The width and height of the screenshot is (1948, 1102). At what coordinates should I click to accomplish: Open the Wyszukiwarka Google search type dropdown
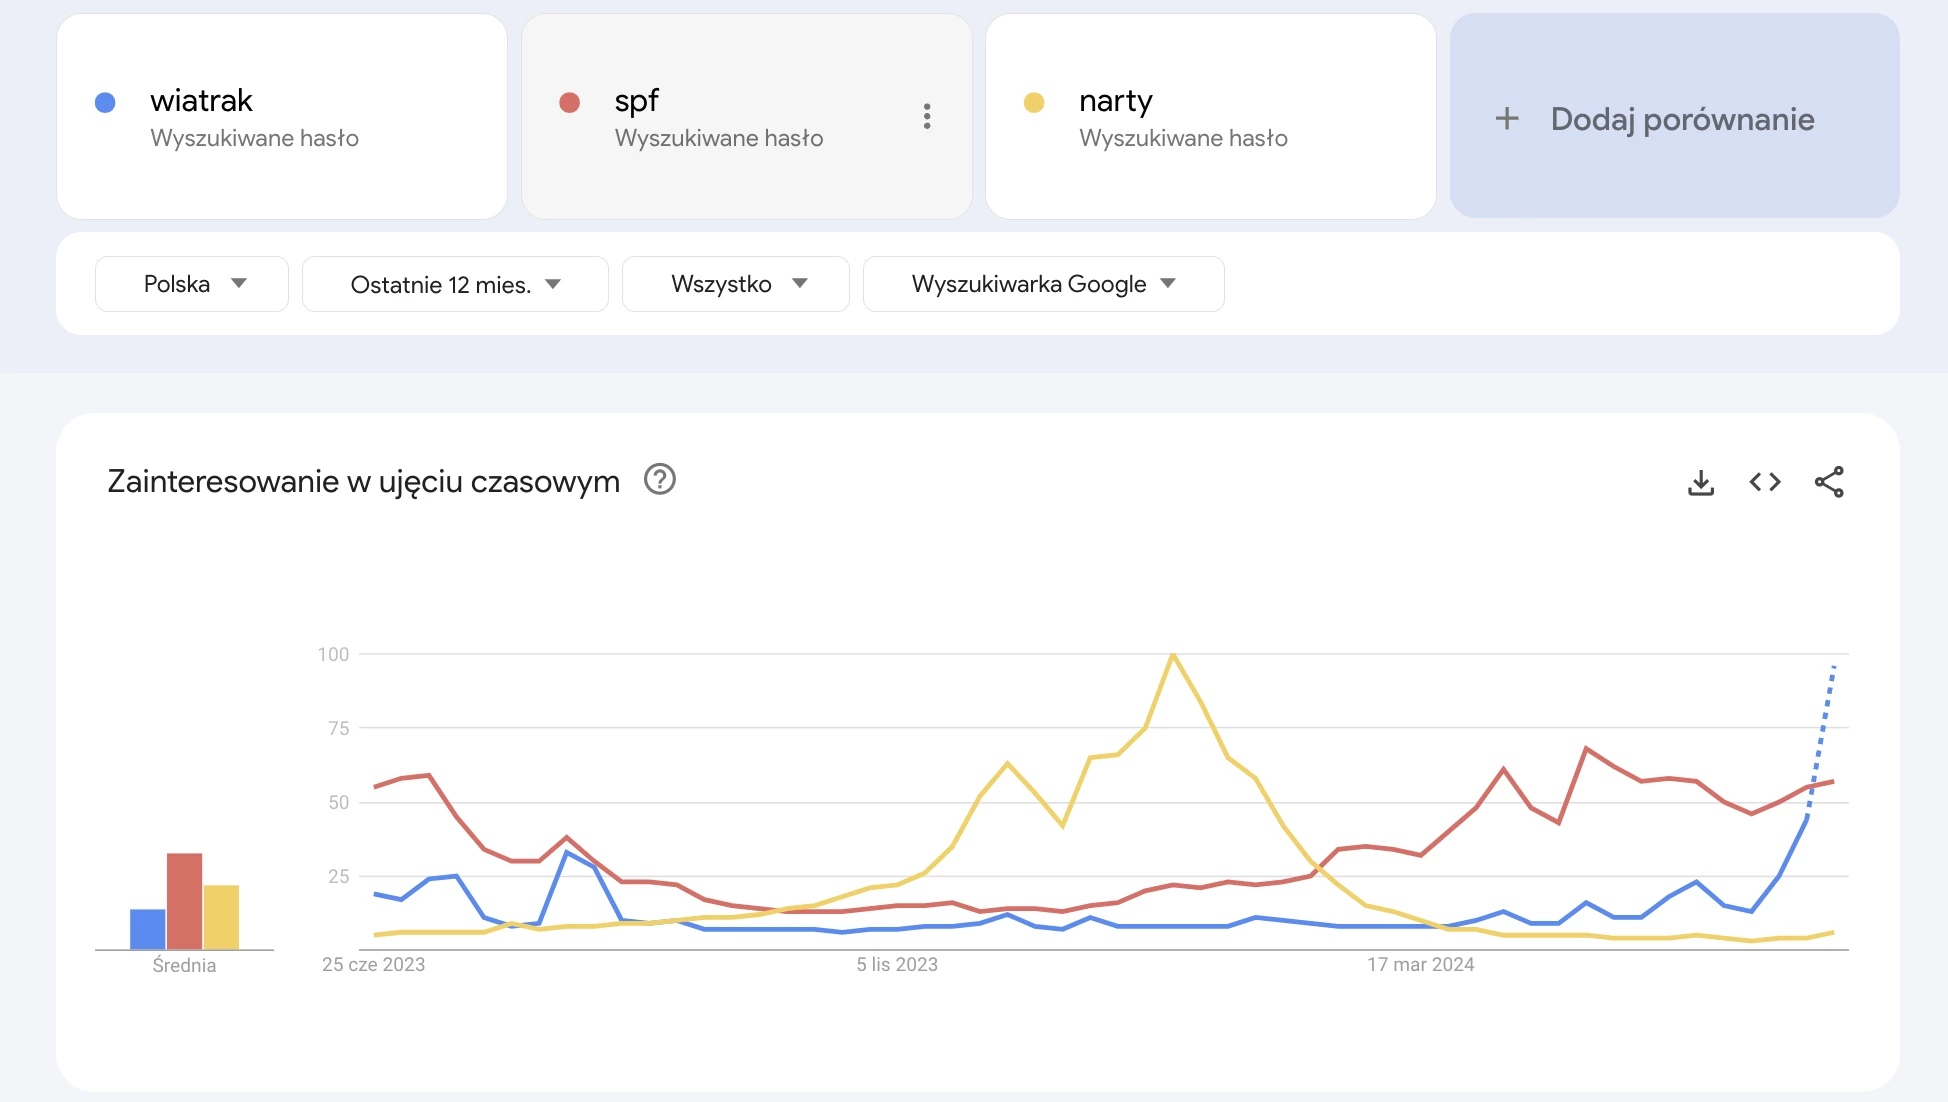(1043, 284)
